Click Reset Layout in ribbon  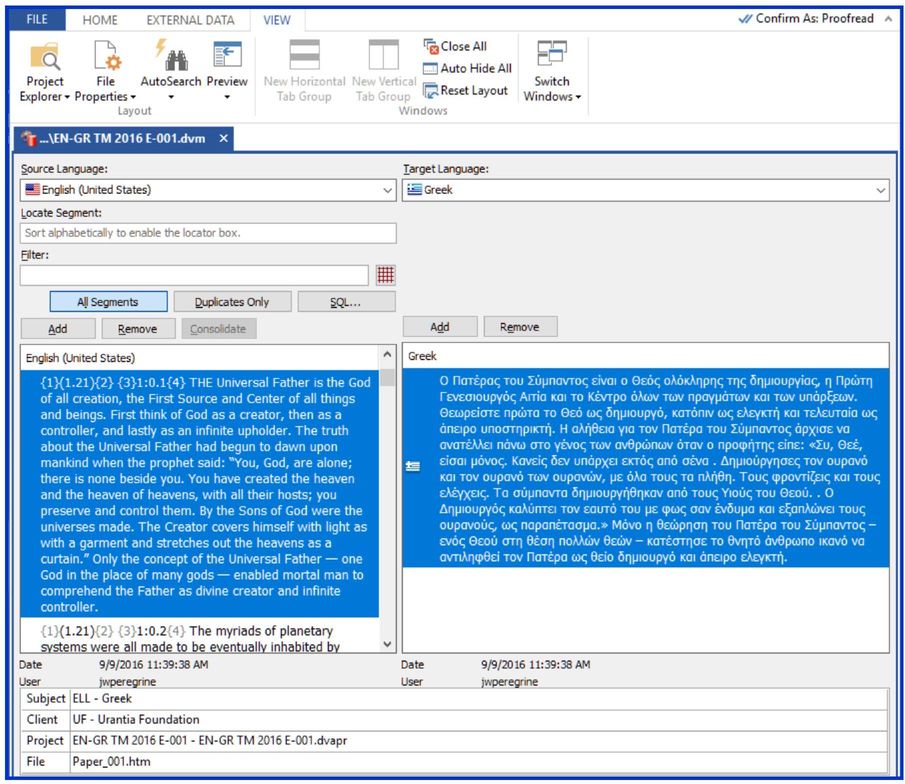[x=466, y=90]
